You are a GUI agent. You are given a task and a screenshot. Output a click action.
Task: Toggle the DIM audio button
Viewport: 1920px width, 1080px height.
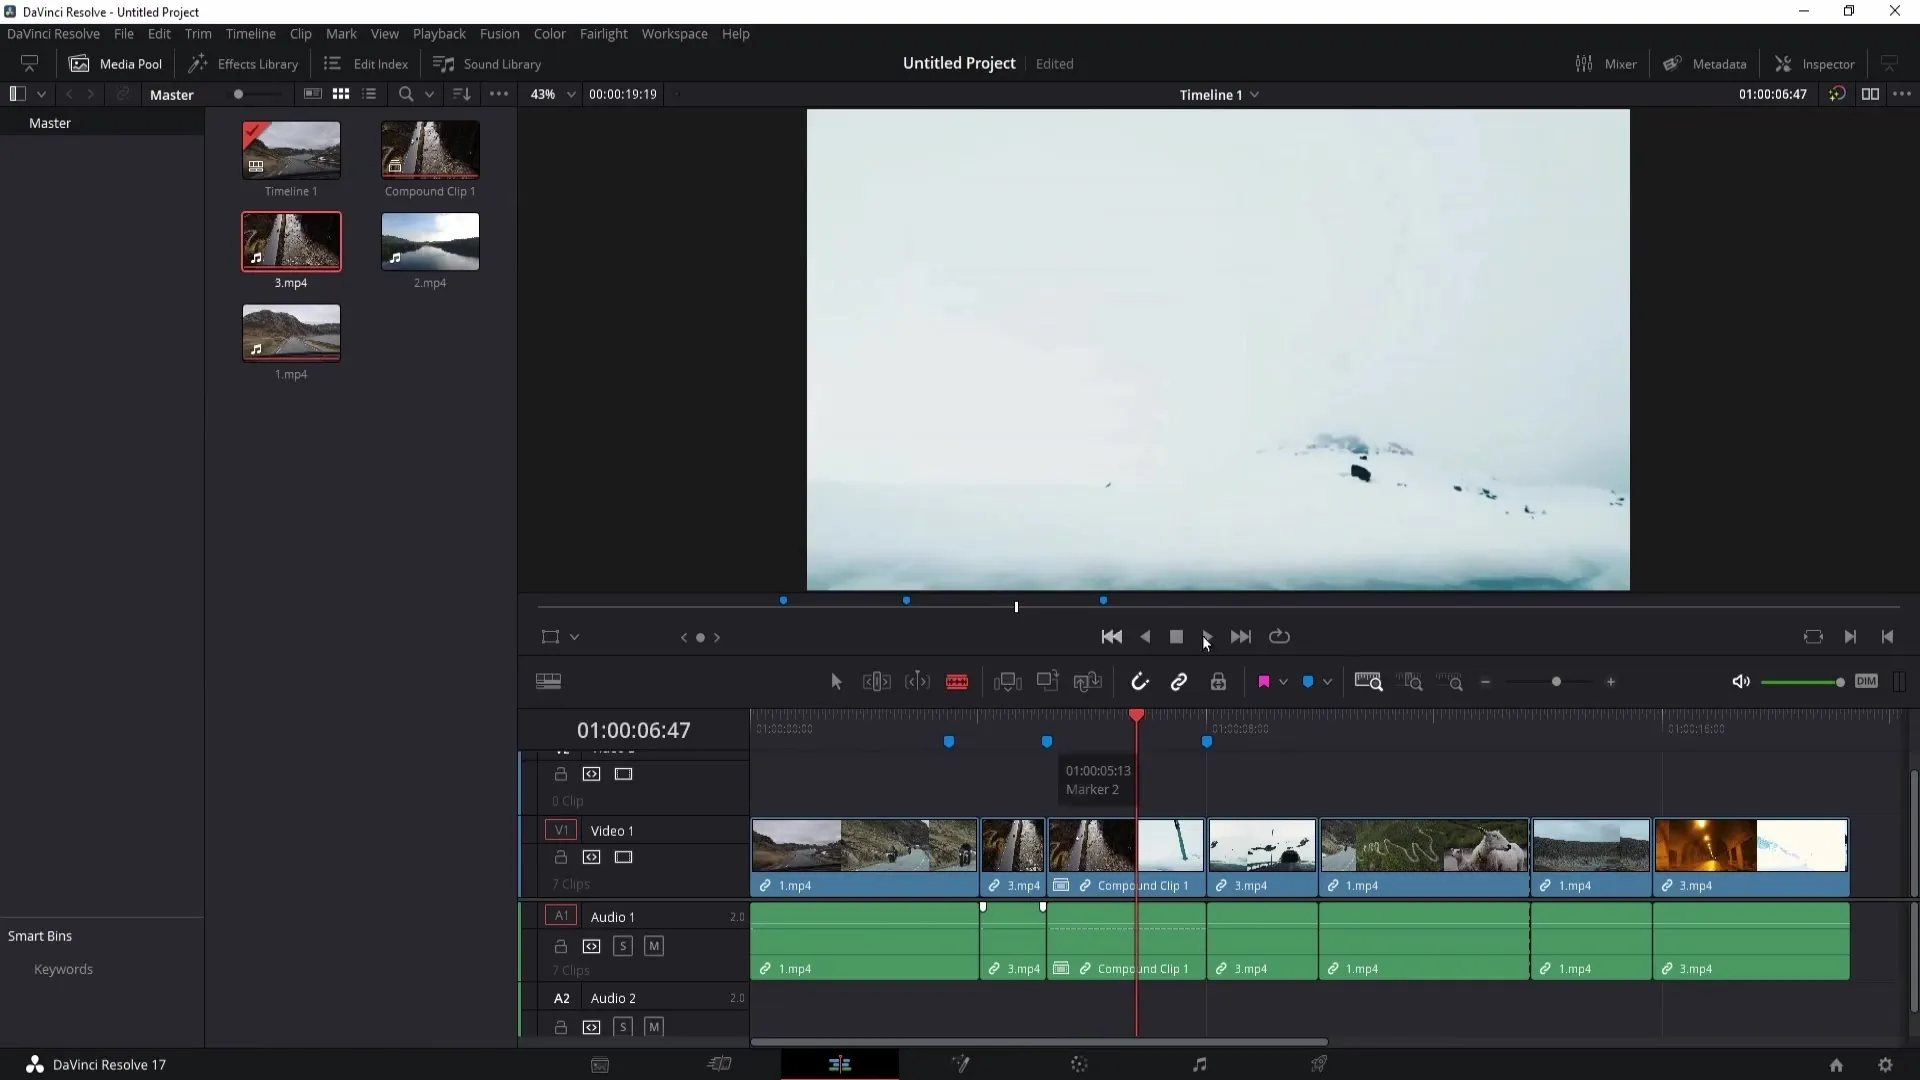(x=1866, y=681)
